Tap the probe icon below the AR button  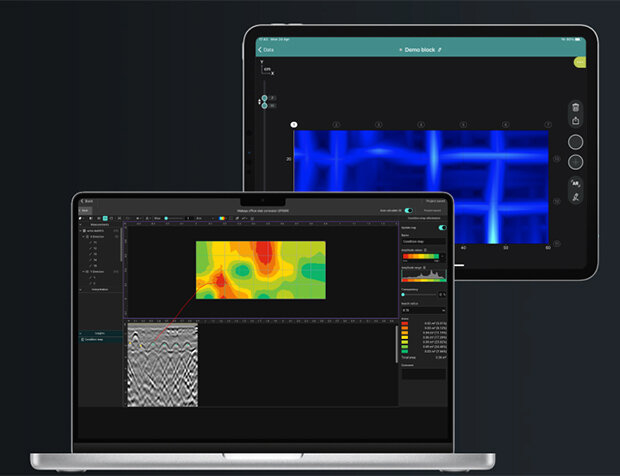coord(576,199)
